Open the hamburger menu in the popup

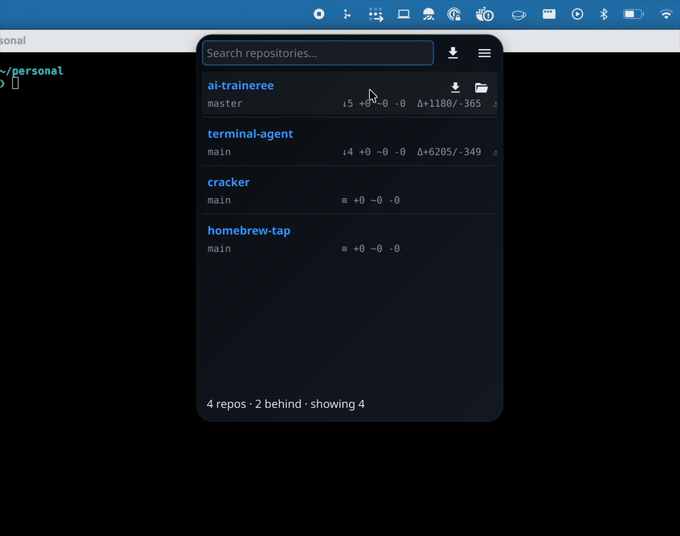(484, 53)
